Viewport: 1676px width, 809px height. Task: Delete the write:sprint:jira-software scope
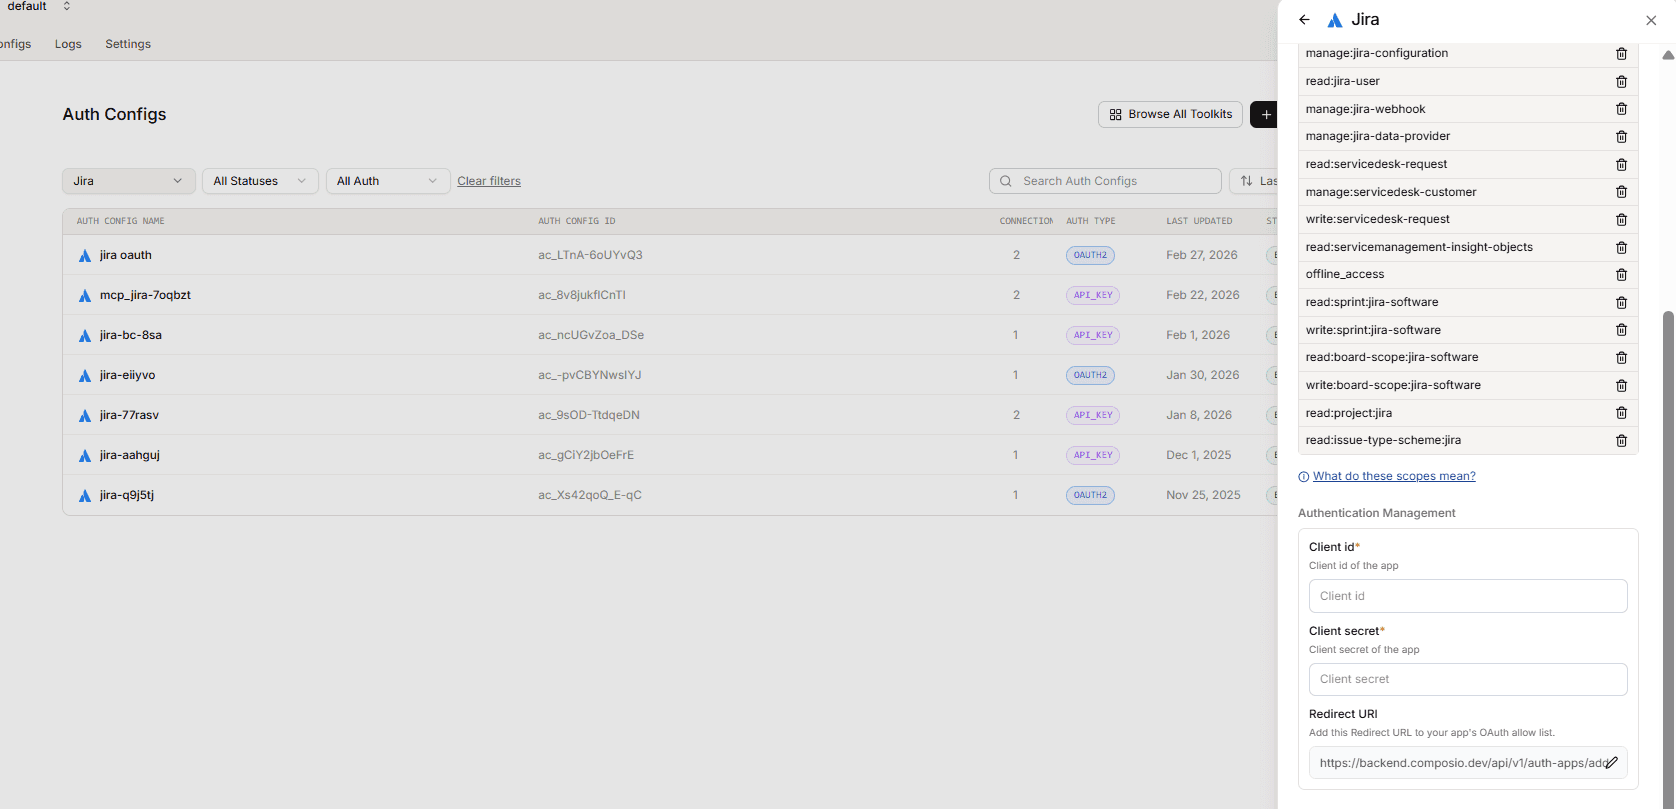pyautogui.click(x=1621, y=330)
